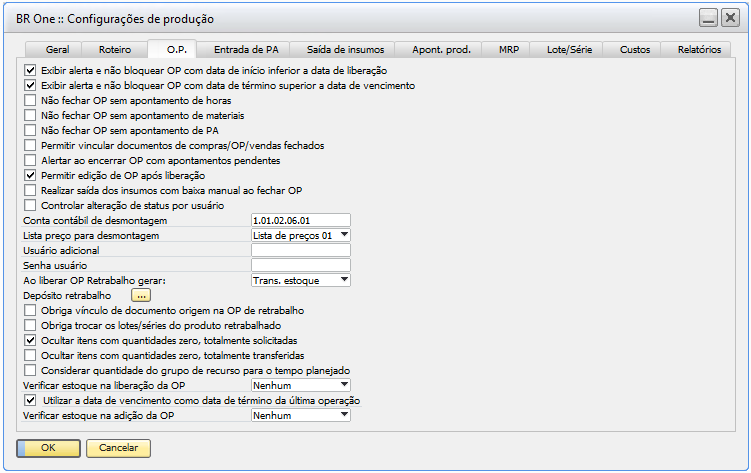Open the MRP tab
751x473 pixels.
click(509, 49)
